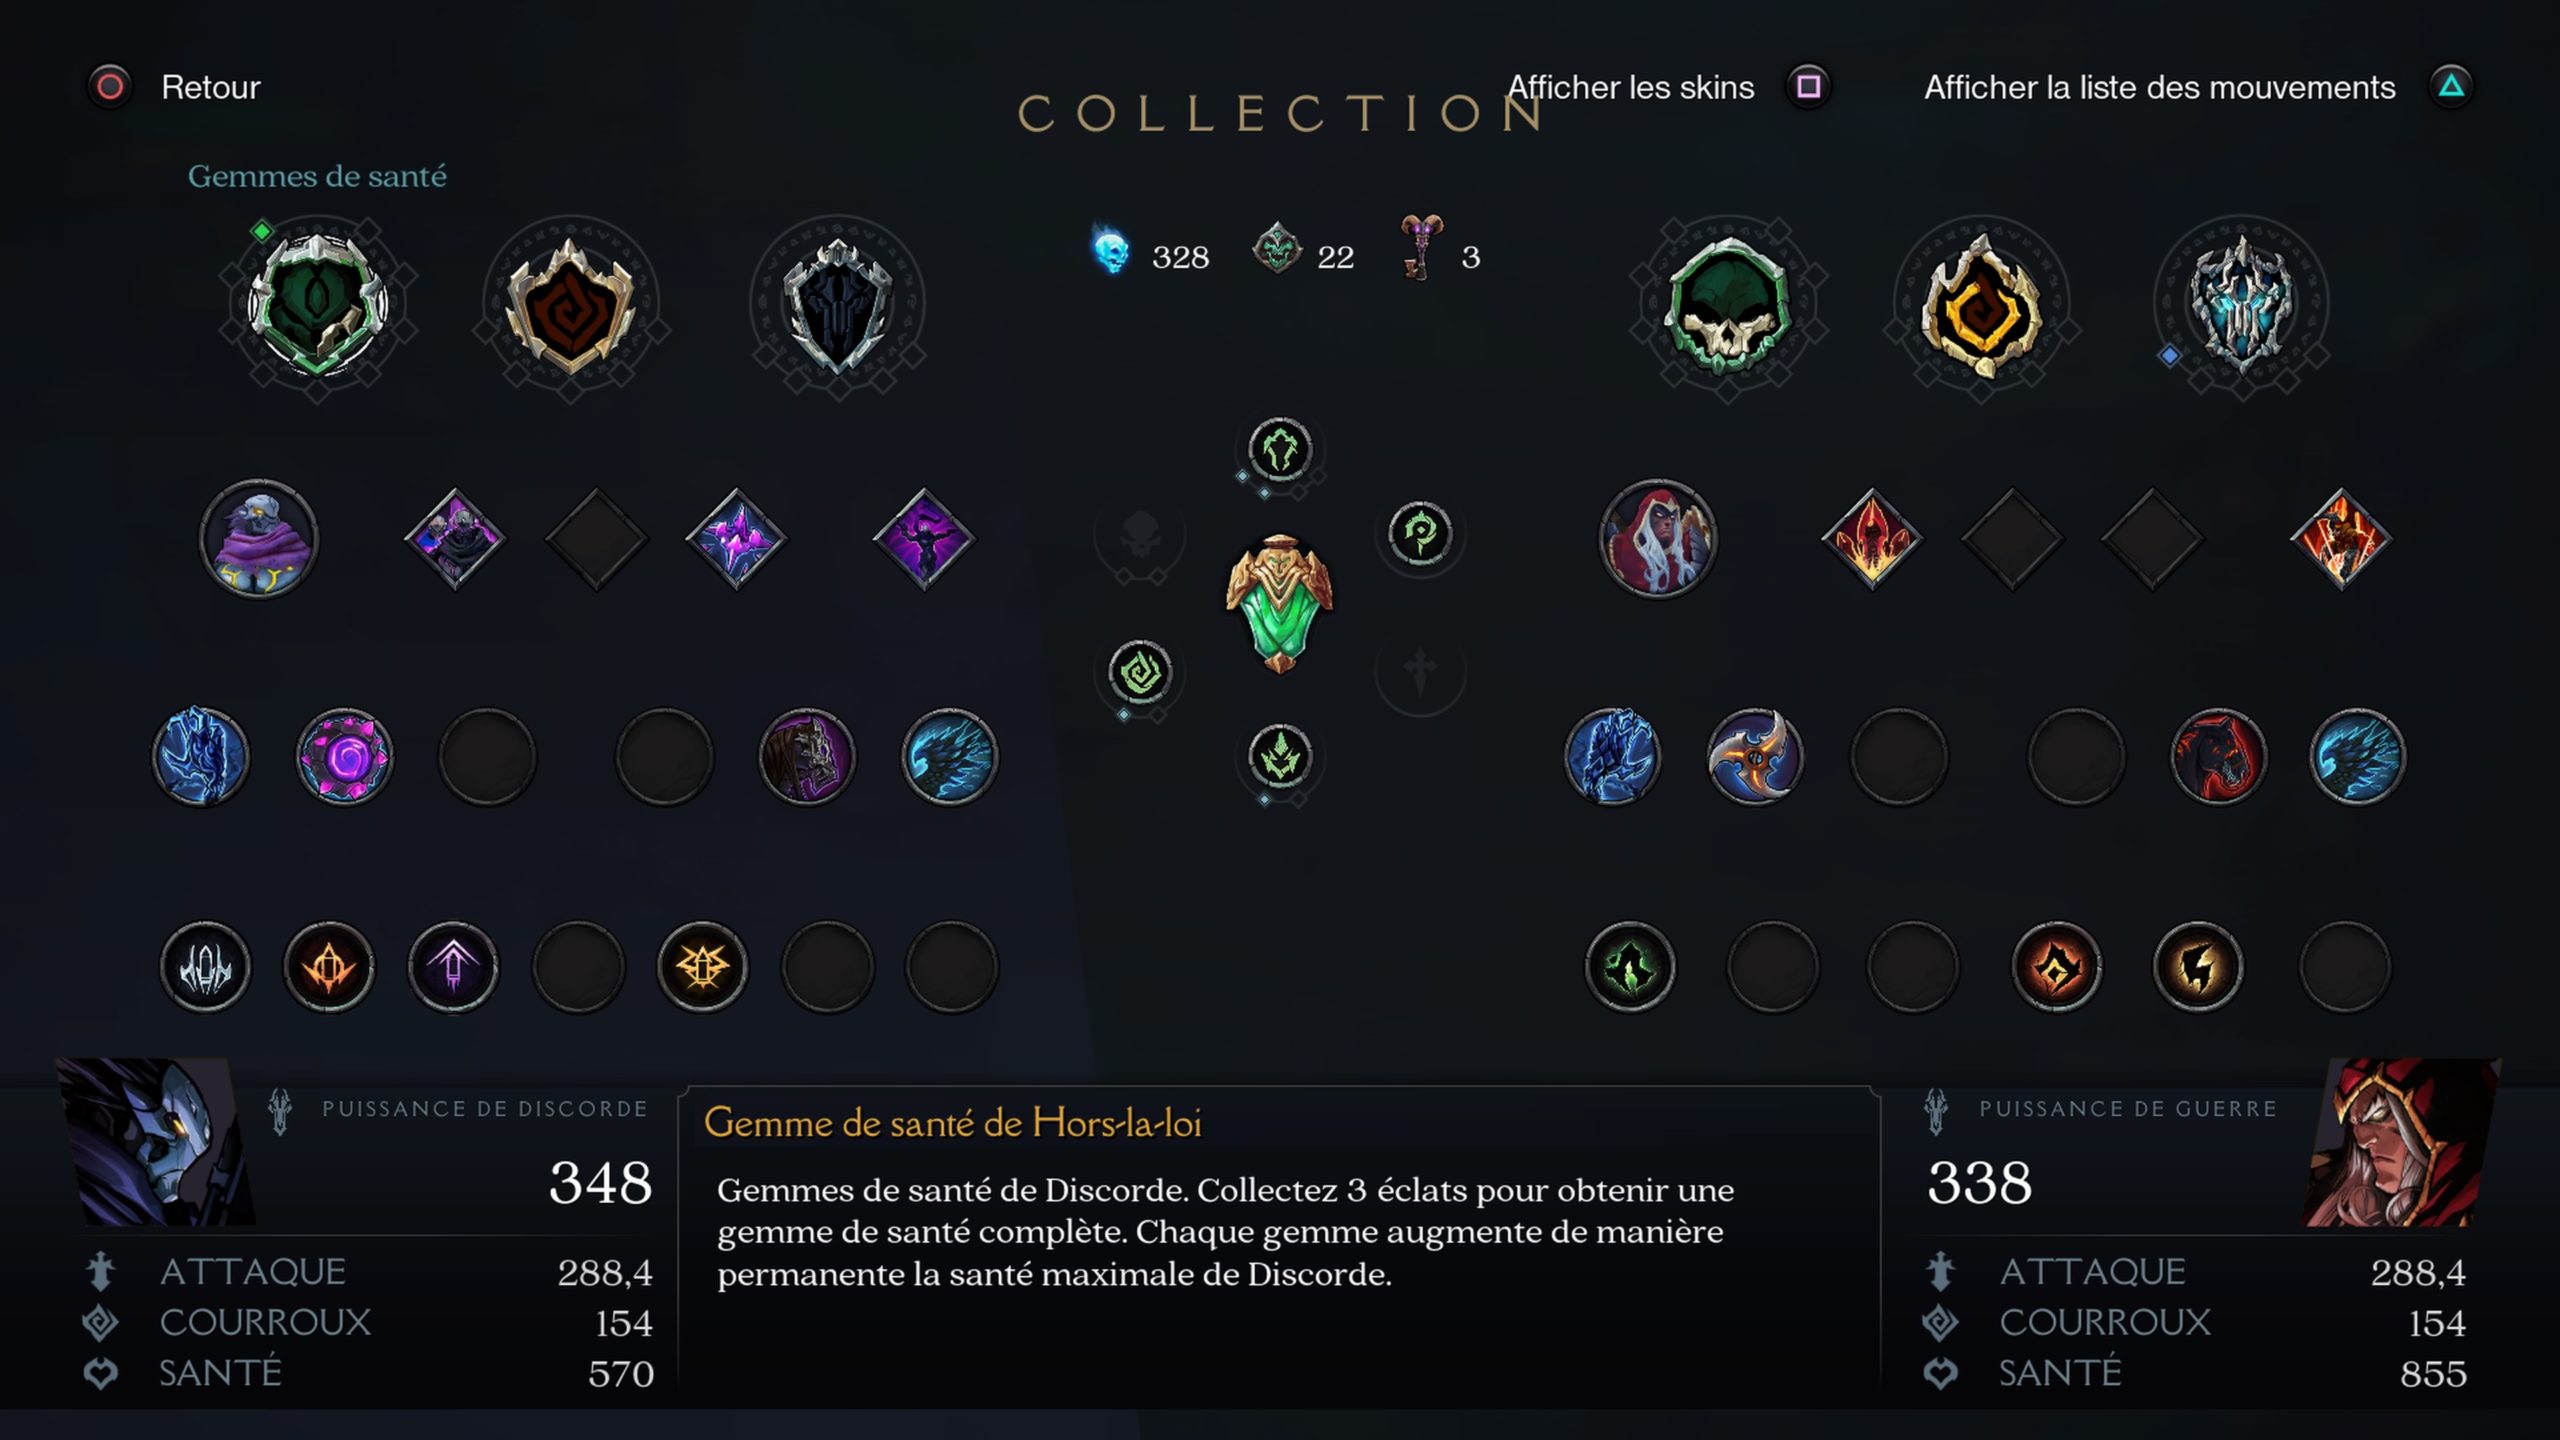The width and height of the screenshot is (2560, 1440).
Task: Click the key count icon showing 3
Action: tap(1420, 248)
